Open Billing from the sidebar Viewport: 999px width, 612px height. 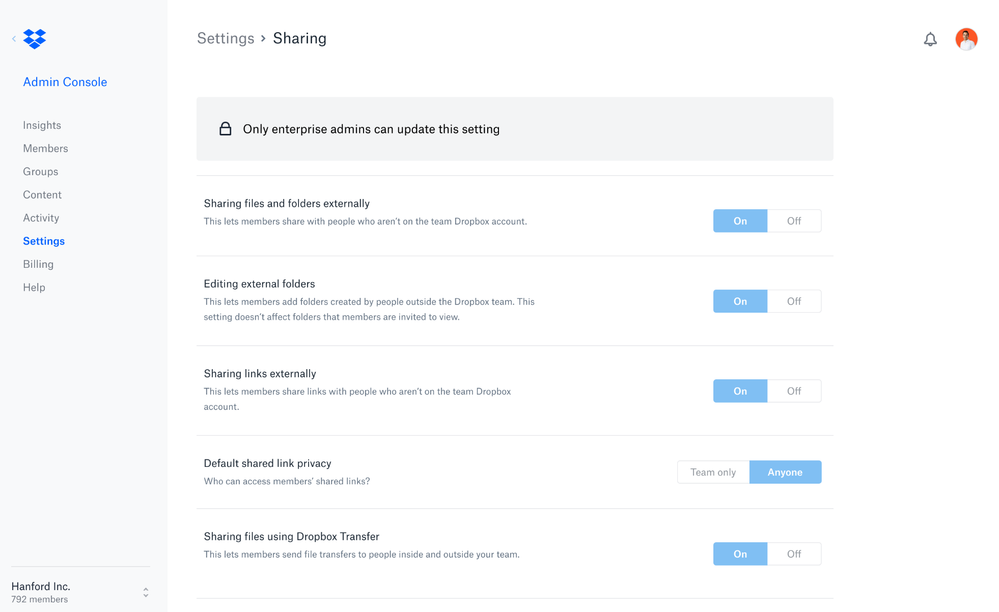tap(38, 264)
